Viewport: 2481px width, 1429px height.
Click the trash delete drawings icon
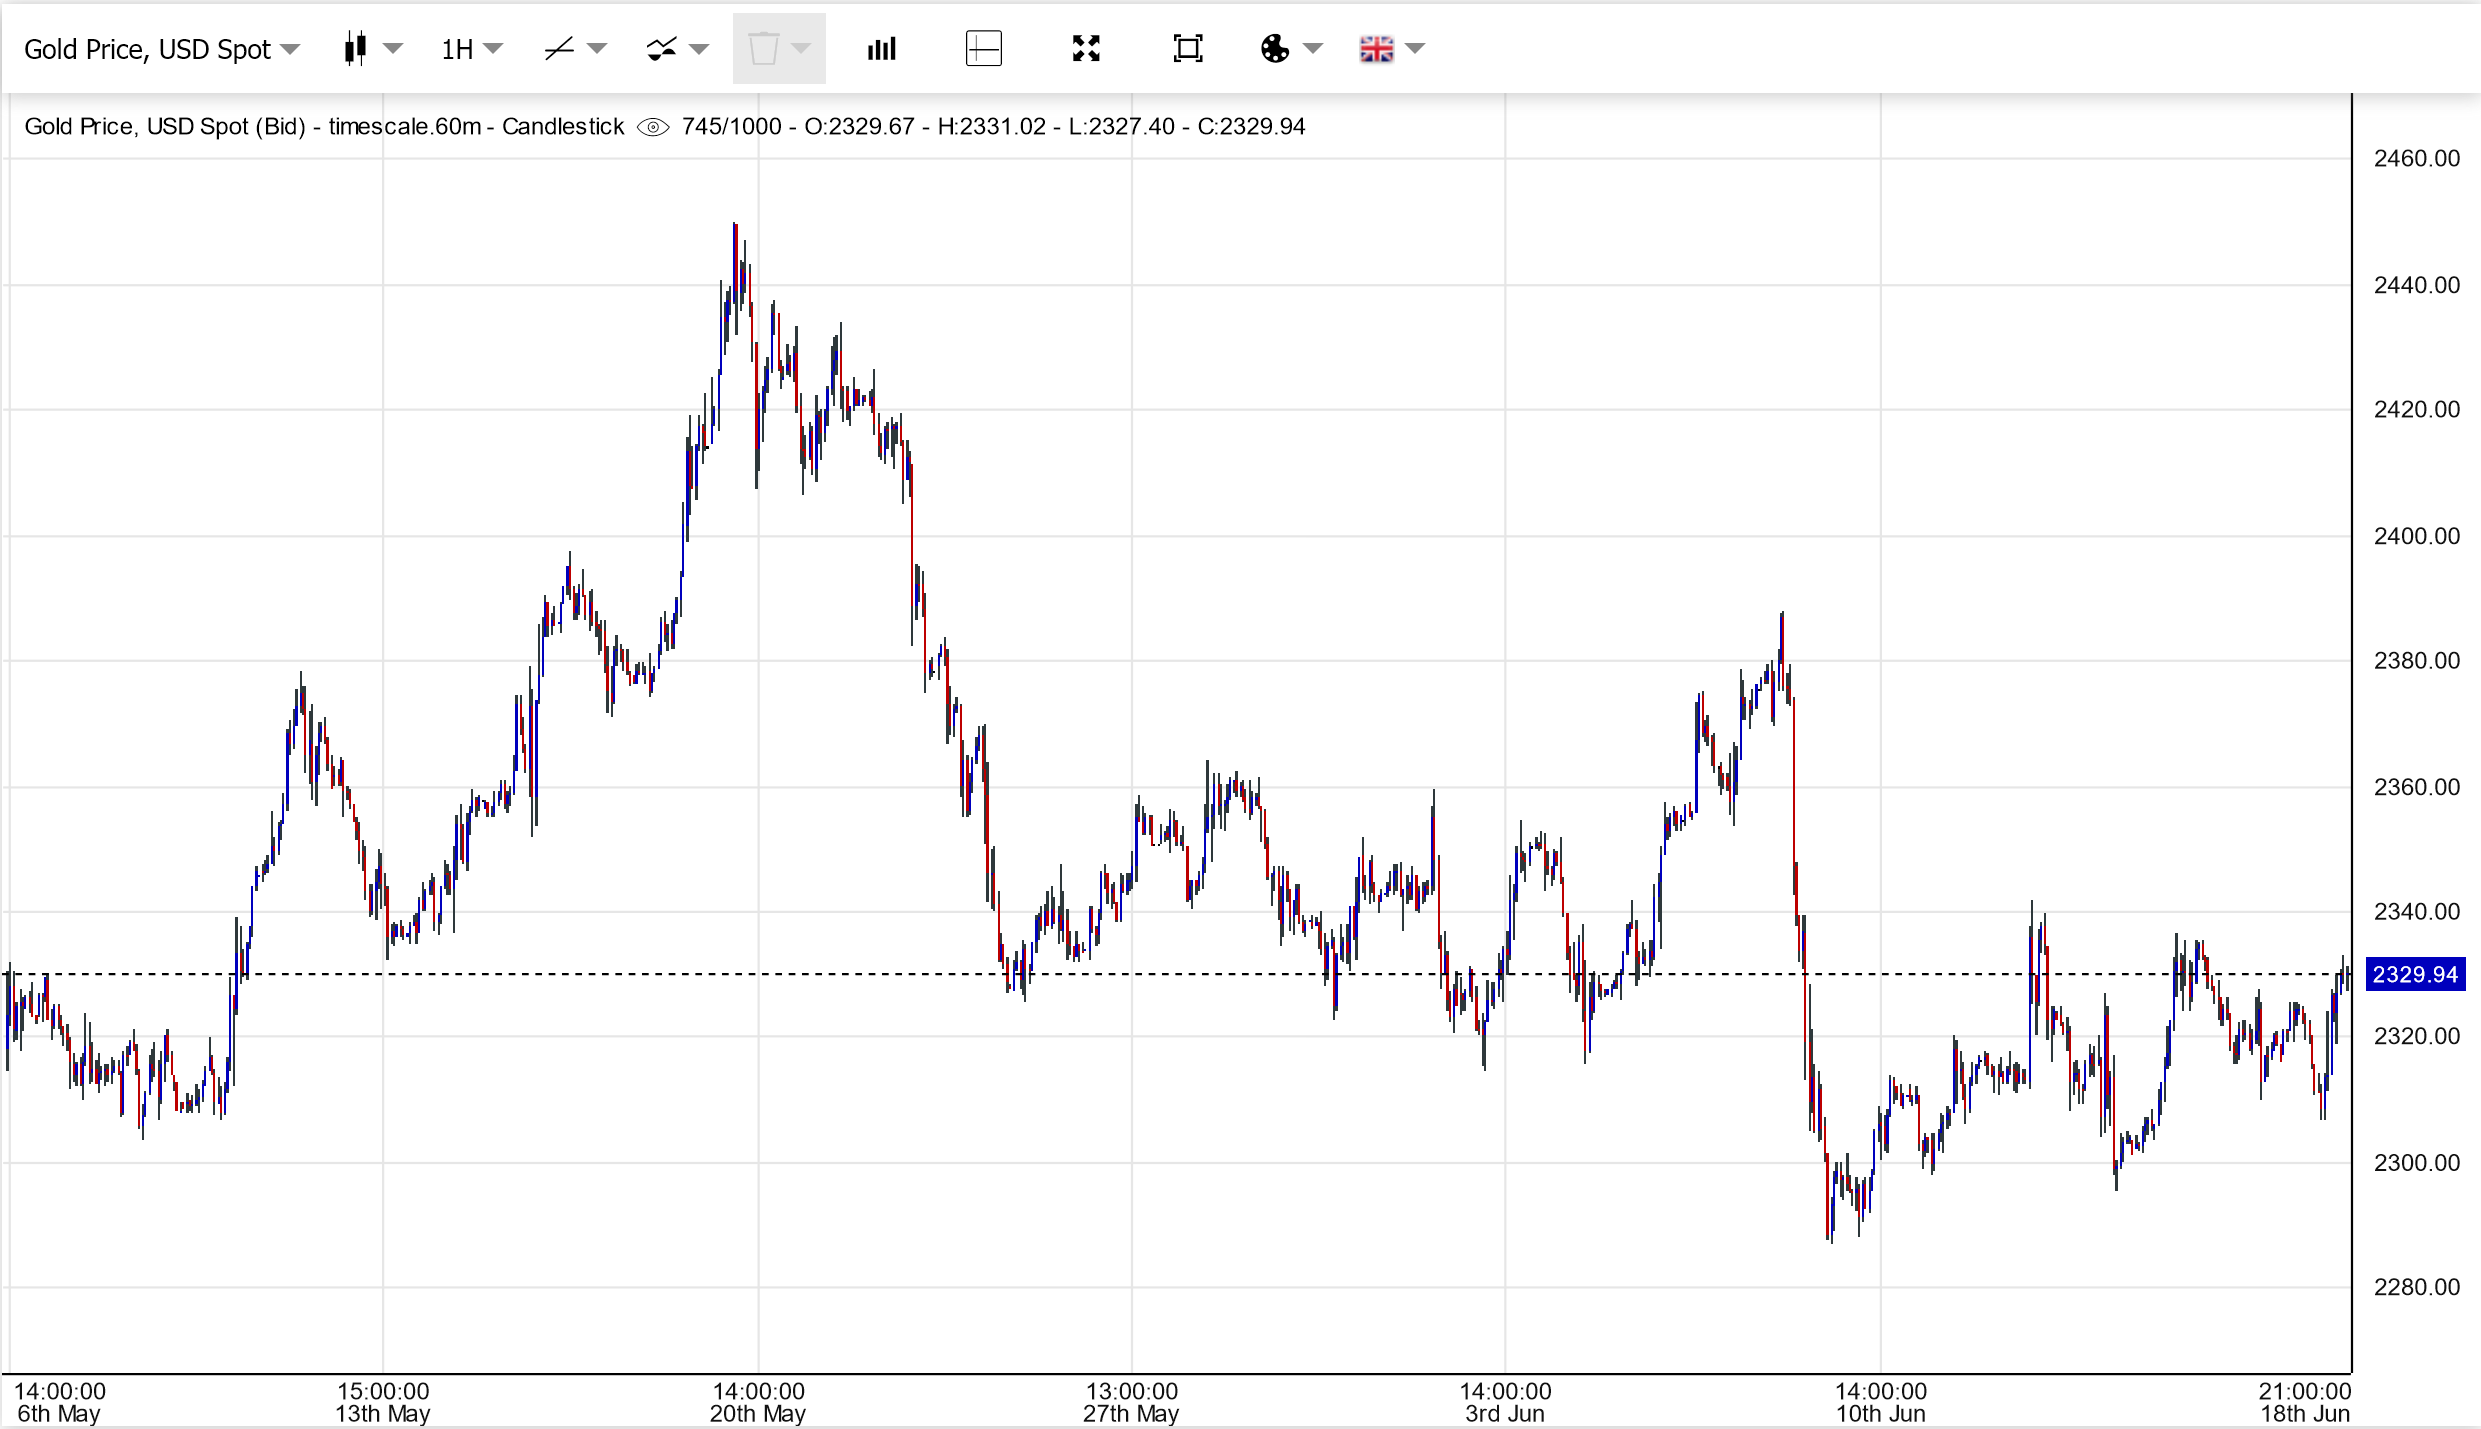(763, 48)
